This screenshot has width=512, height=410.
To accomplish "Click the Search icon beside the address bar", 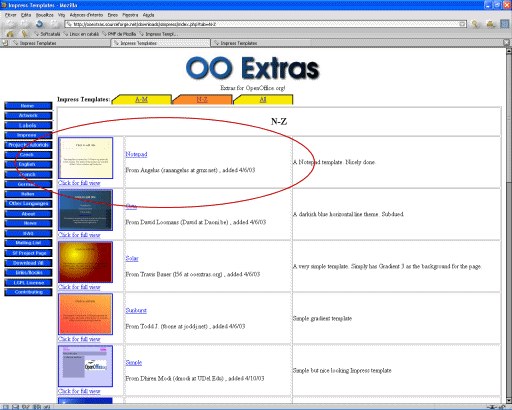I will click(x=475, y=24).
